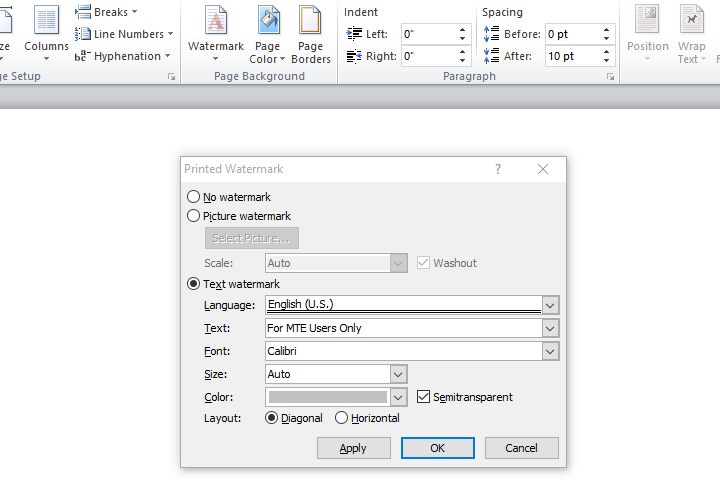Click the Spacing Before 0 pt field
This screenshot has height=500, width=720.
pyautogui.click(x=574, y=34)
